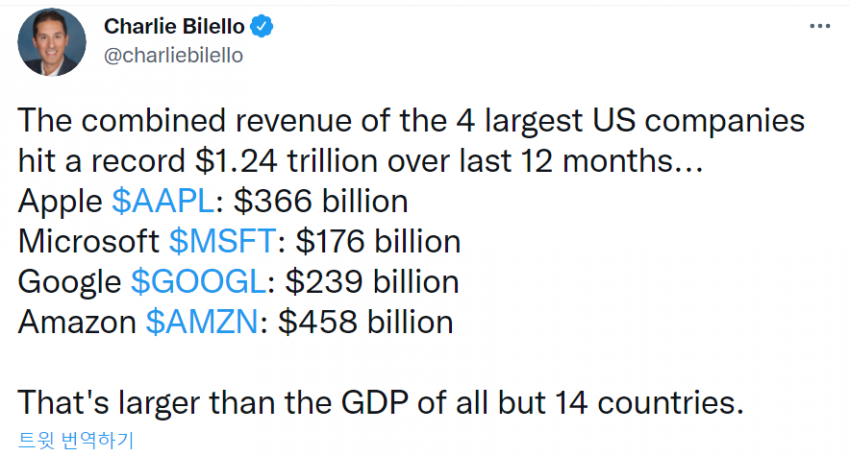
Task: Click the "$458 billion" revenue figure
Action: point(365,321)
